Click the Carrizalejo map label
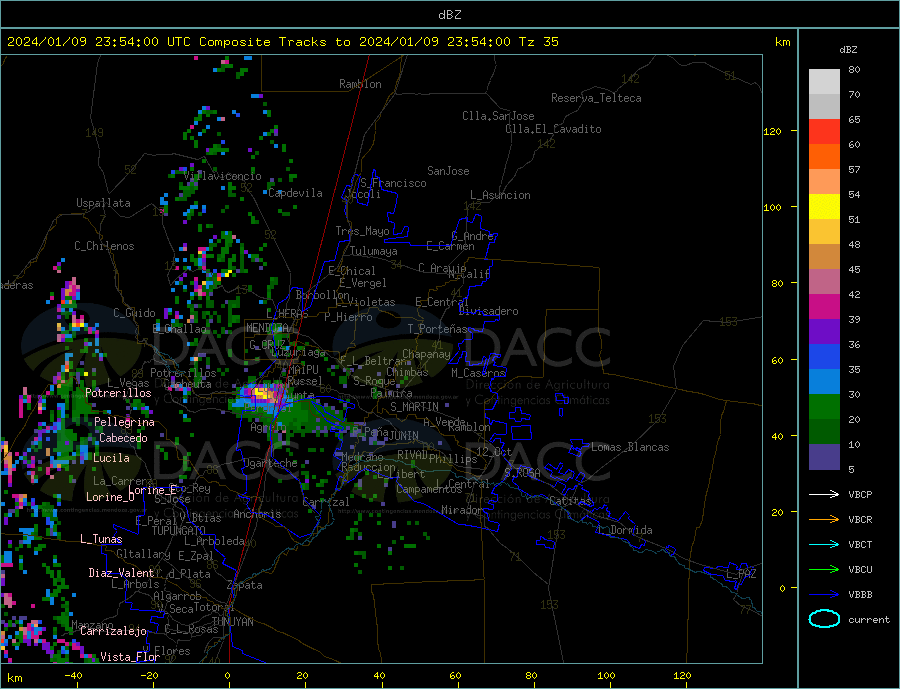Image resolution: width=900 pixels, height=689 pixels. coord(113,632)
